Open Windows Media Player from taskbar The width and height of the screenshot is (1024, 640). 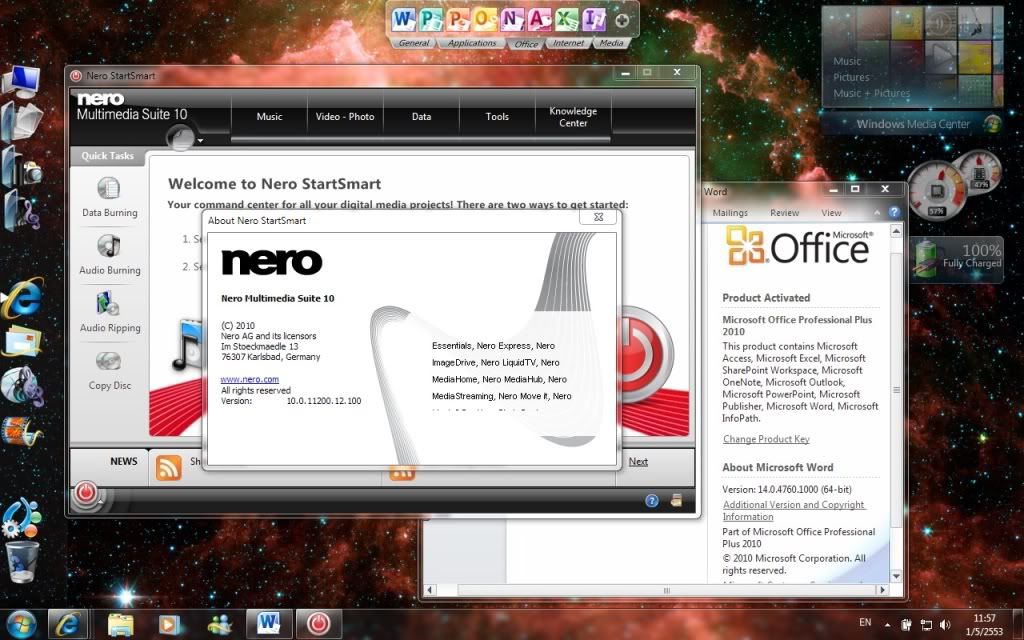168,624
